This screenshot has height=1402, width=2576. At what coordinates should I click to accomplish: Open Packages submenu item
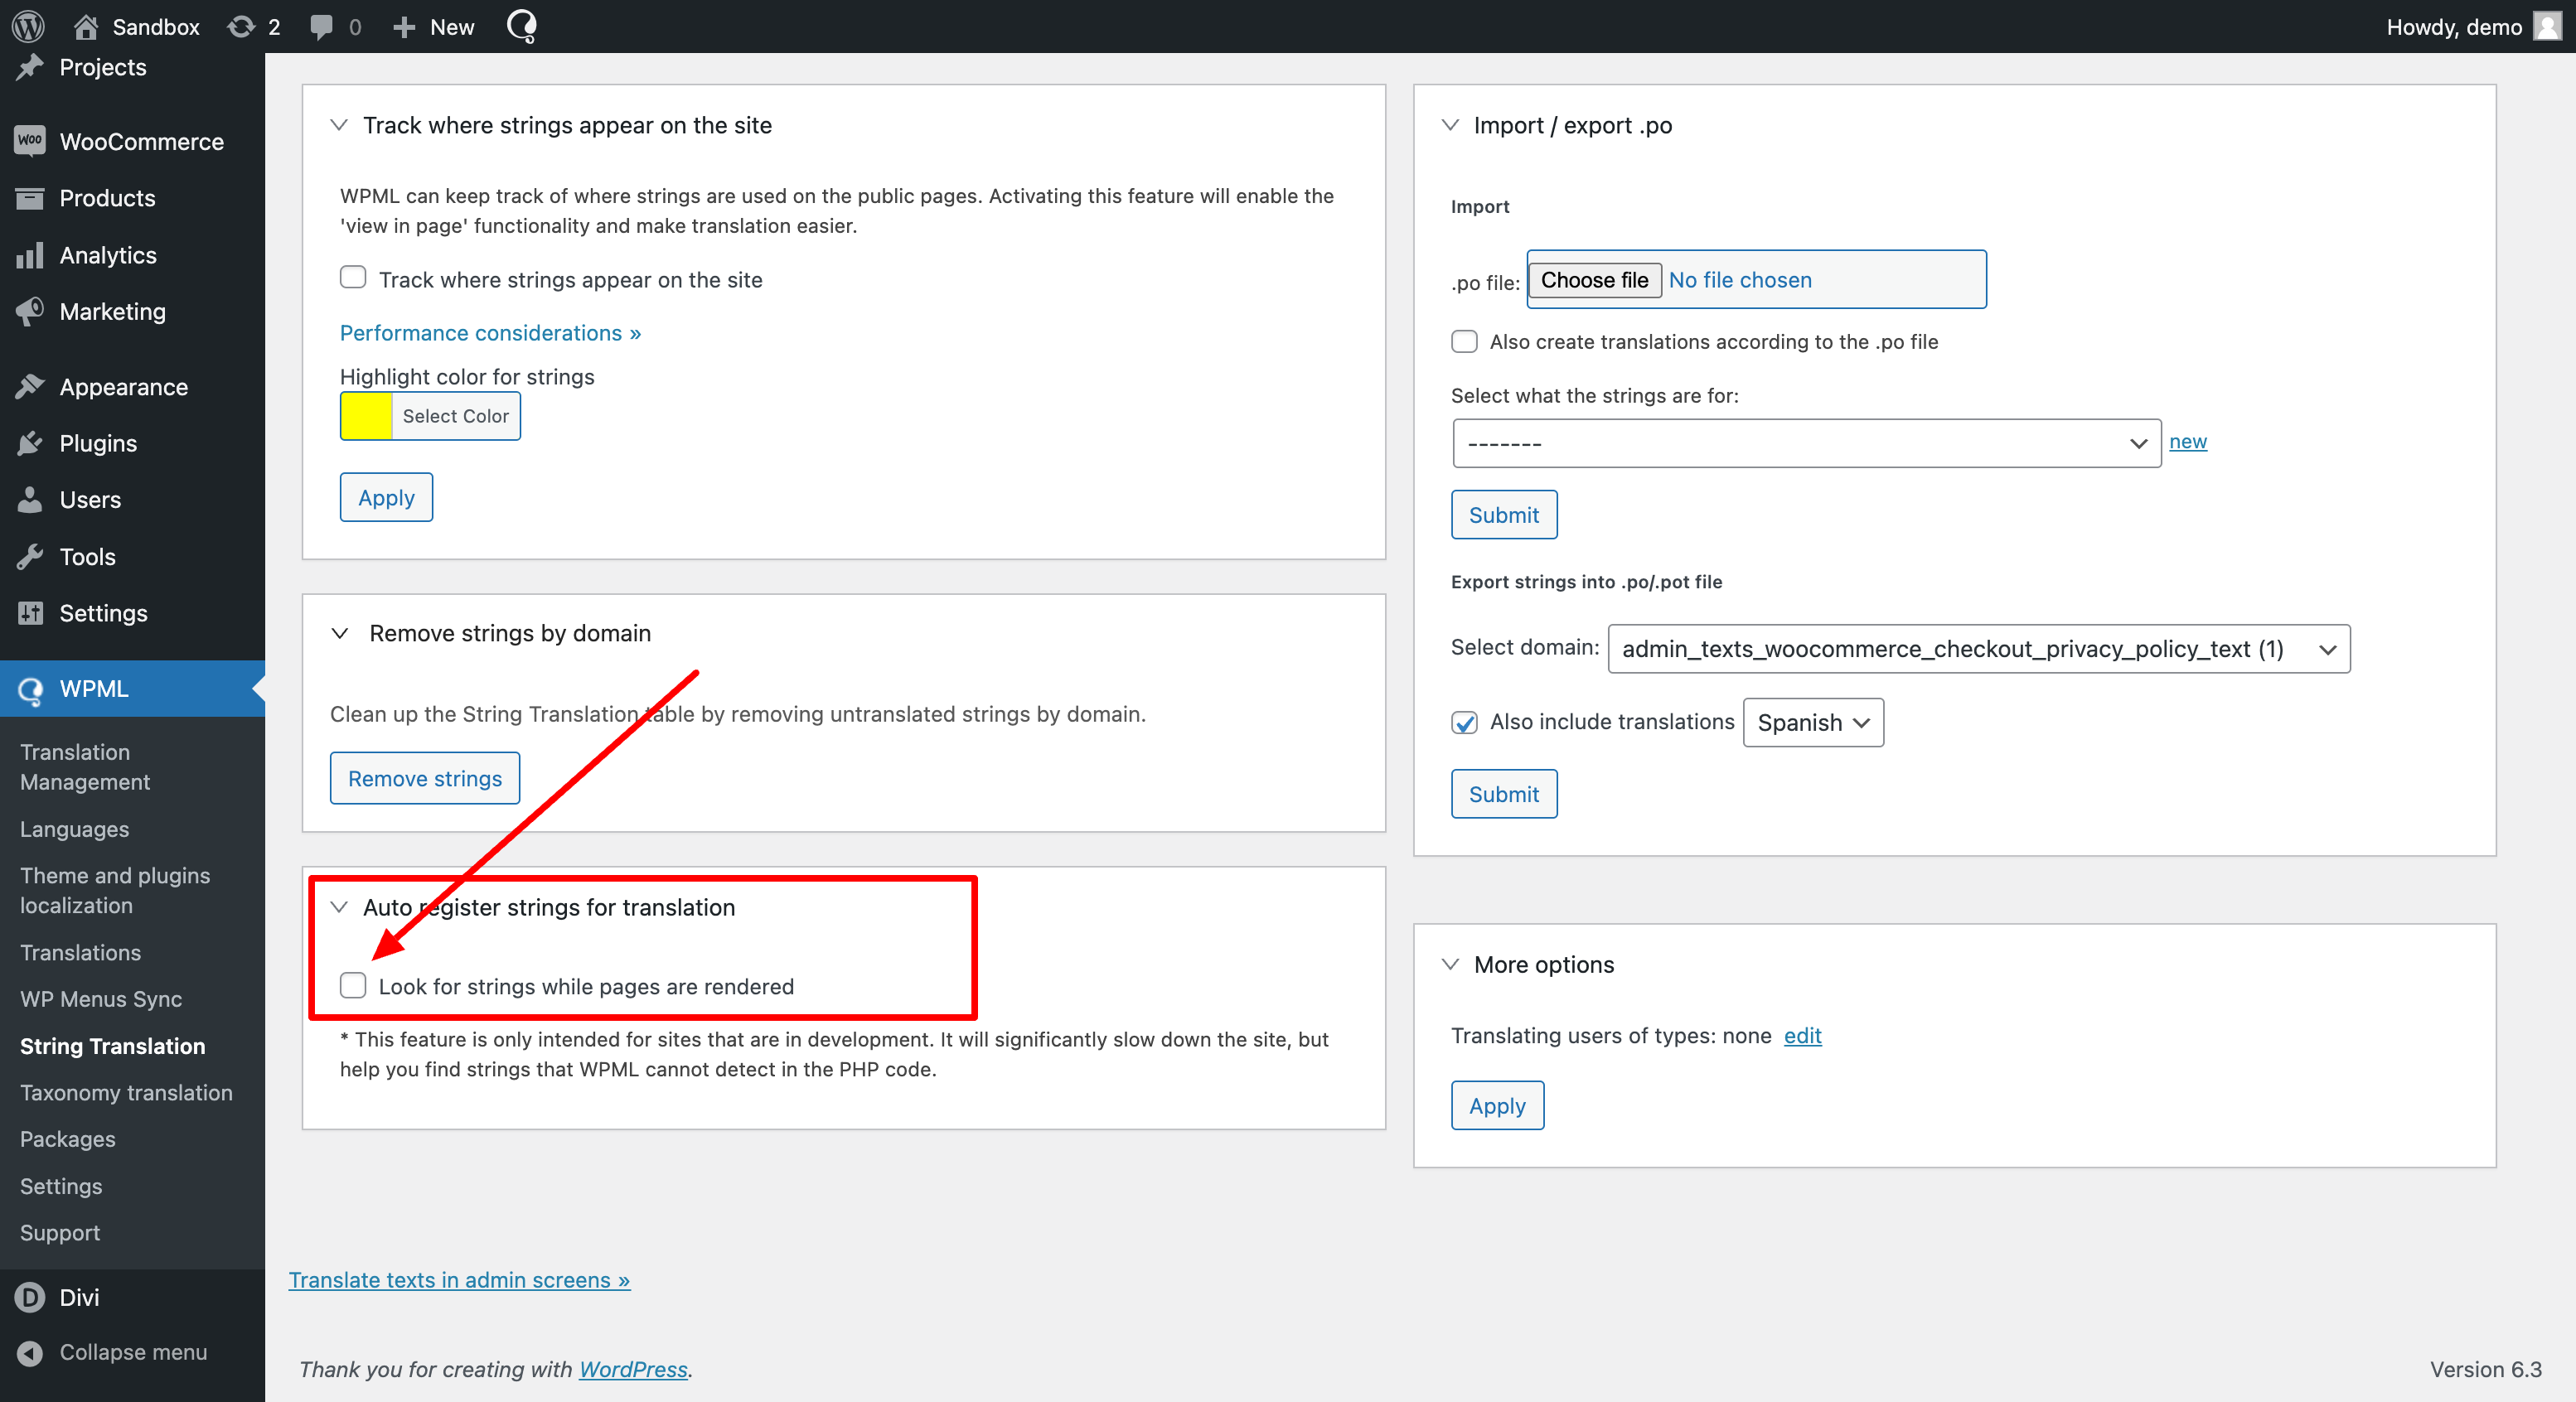coord(67,1139)
